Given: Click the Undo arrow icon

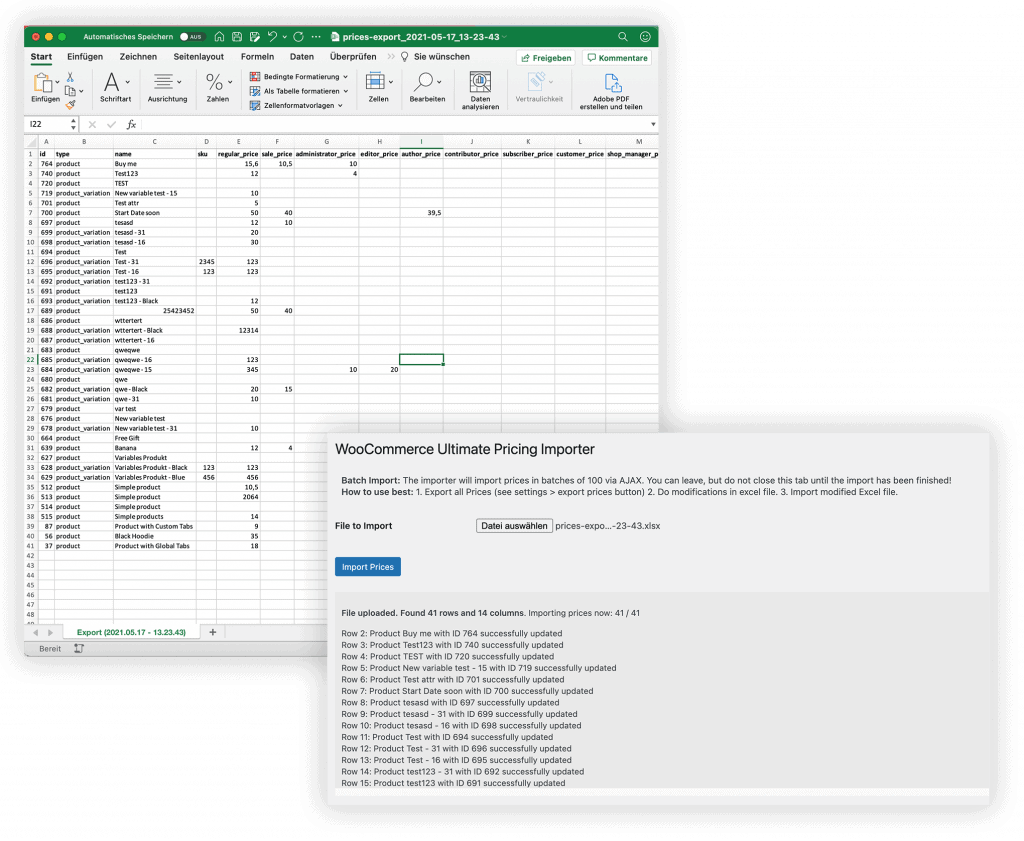Looking at the screenshot, I should point(272,37).
